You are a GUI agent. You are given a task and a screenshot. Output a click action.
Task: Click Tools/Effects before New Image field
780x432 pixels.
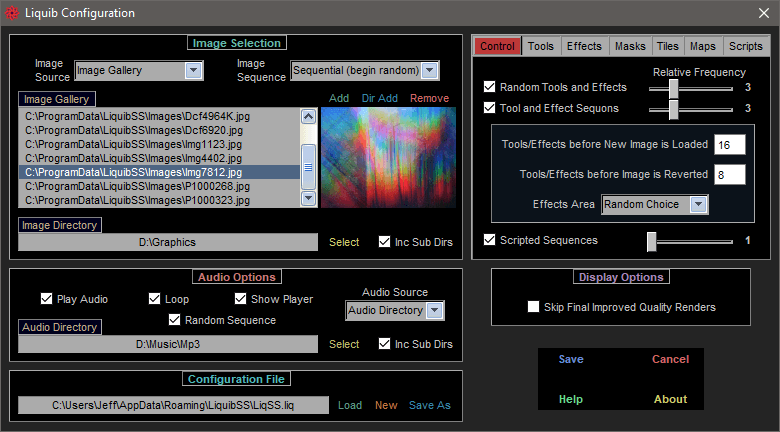tap(730, 144)
